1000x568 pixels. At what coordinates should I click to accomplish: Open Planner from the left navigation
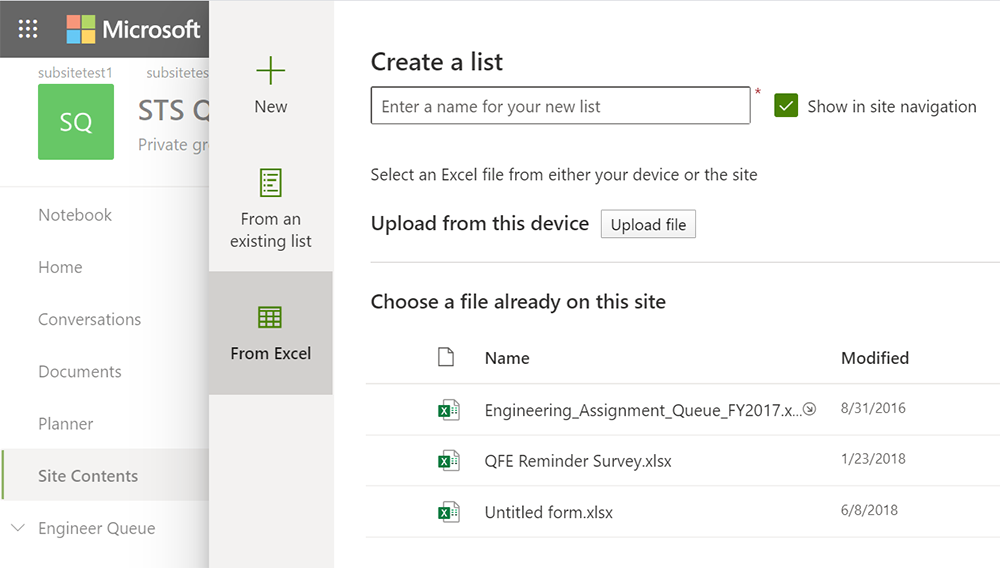[x=66, y=424]
